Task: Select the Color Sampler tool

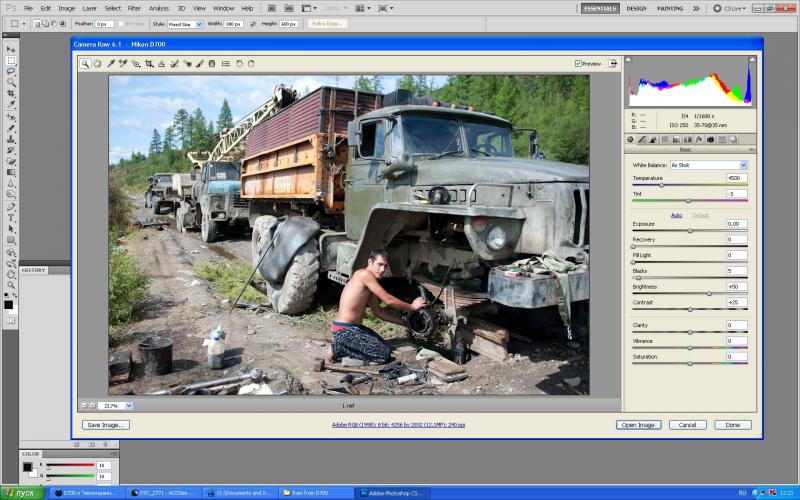Action: coord(123,64)
